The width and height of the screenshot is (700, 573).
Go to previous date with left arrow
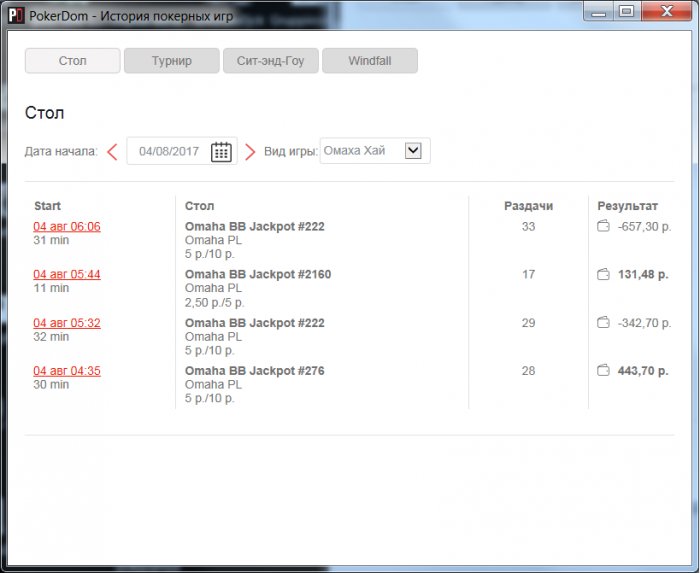point(112,152)
